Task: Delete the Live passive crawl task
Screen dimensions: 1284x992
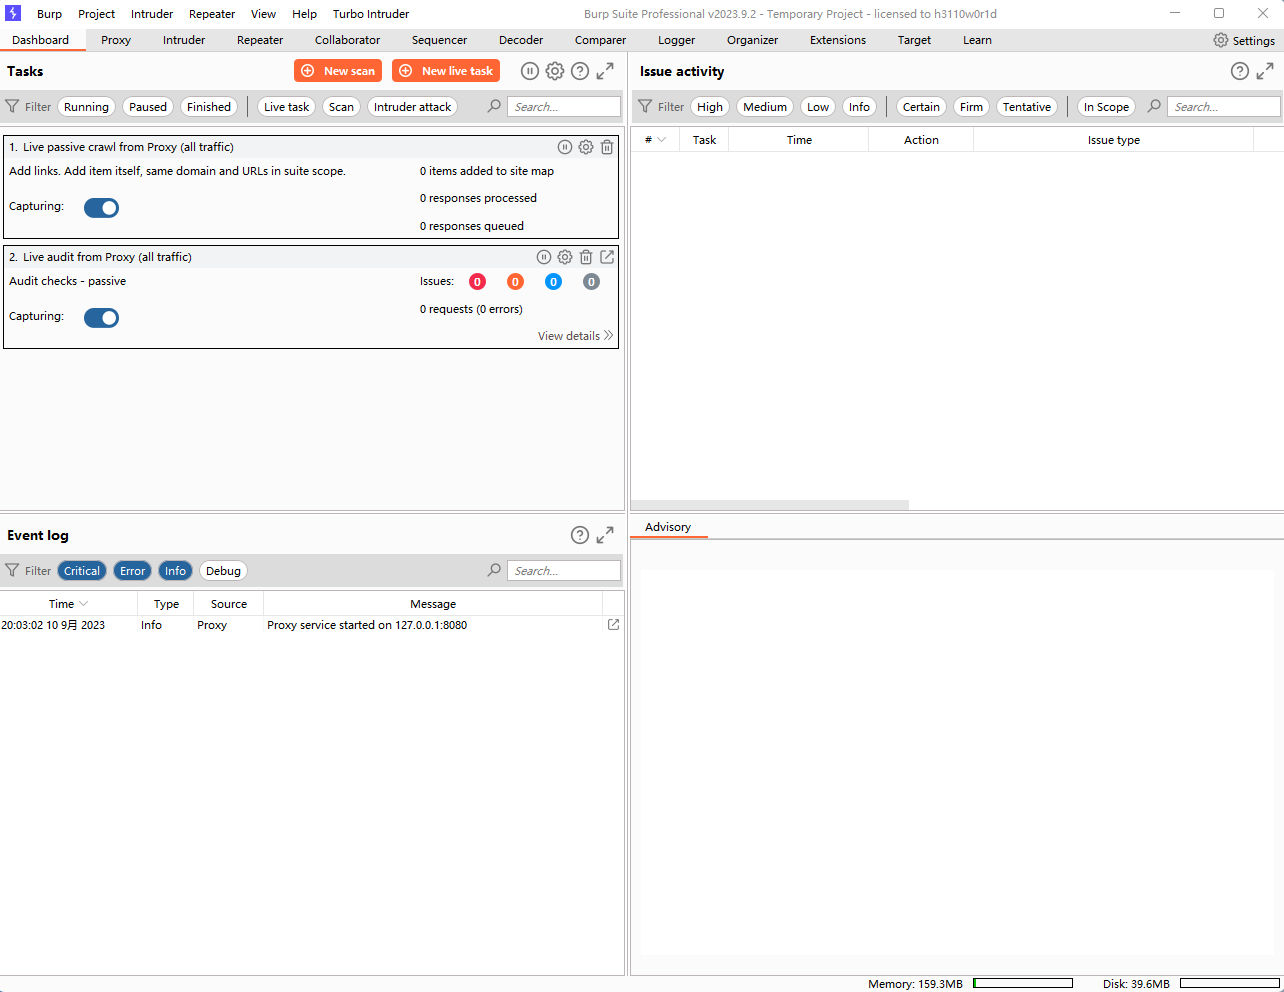Action: tap(607, 147)
